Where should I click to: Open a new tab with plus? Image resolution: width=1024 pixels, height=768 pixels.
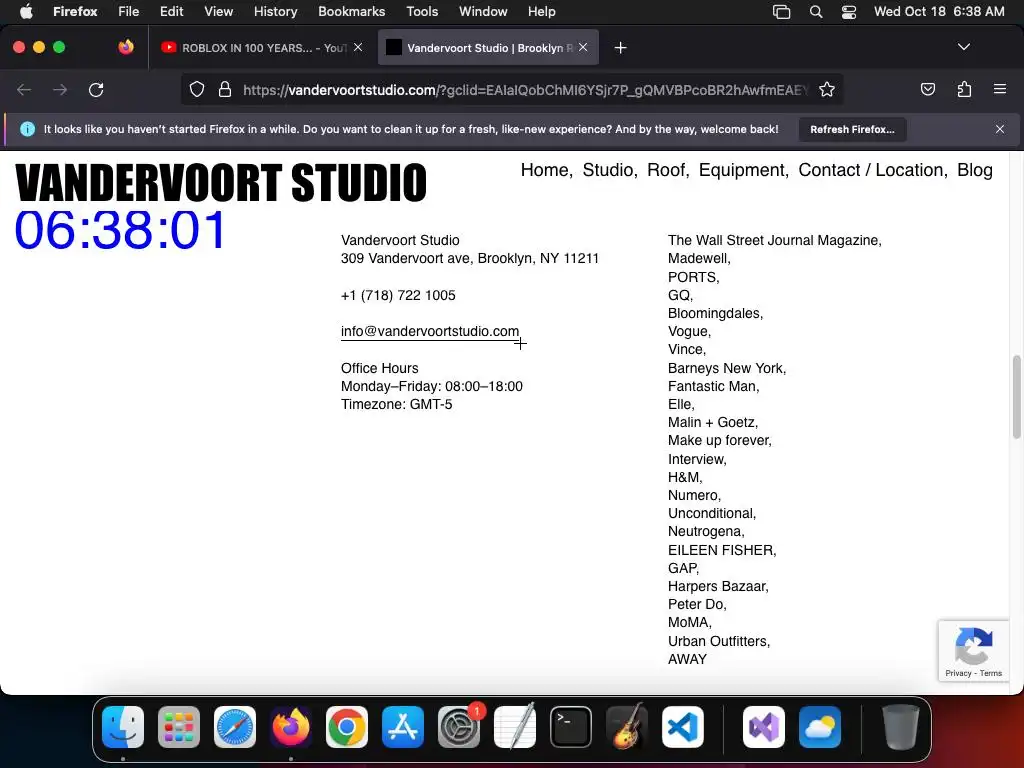(620, 48)
